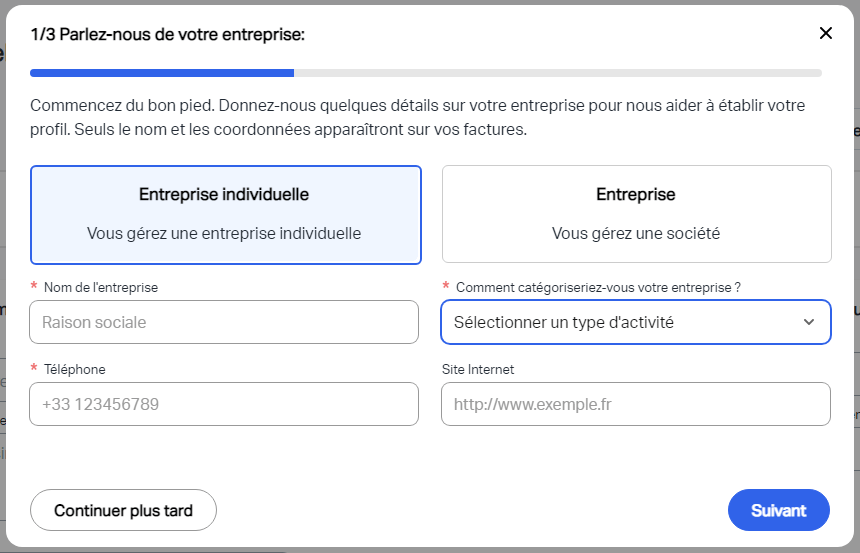Viewport: 860px width, 553px height.
Task: Close the business setup dialog
Action: pyautogui.click(x=825, y=33)
